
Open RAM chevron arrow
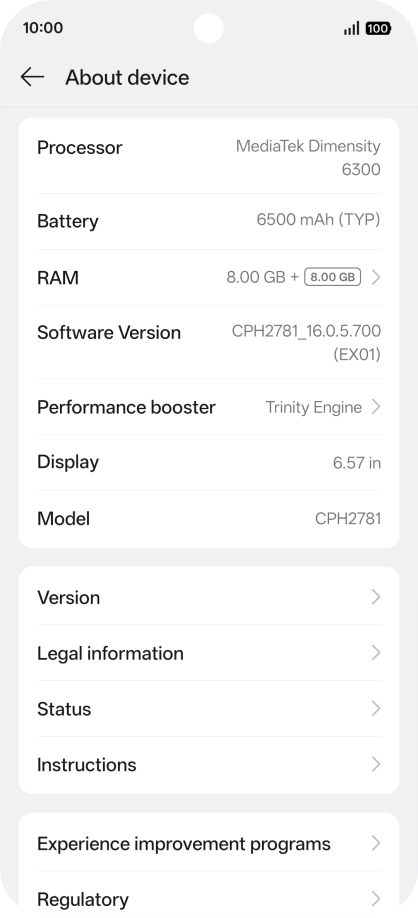[x=376, y=277]
